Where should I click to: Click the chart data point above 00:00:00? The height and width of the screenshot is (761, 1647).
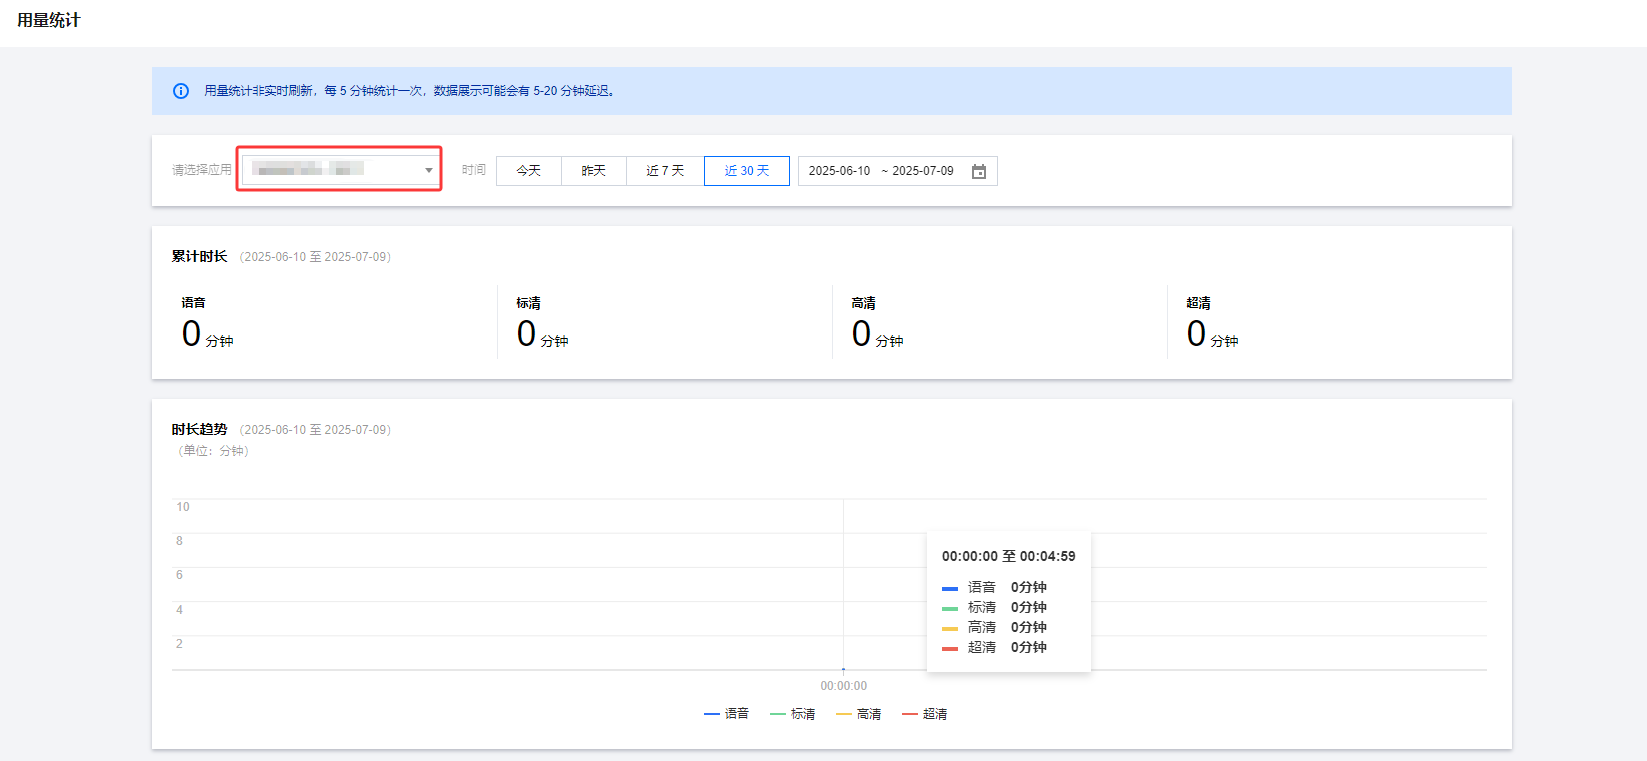[x=844, y=669]
